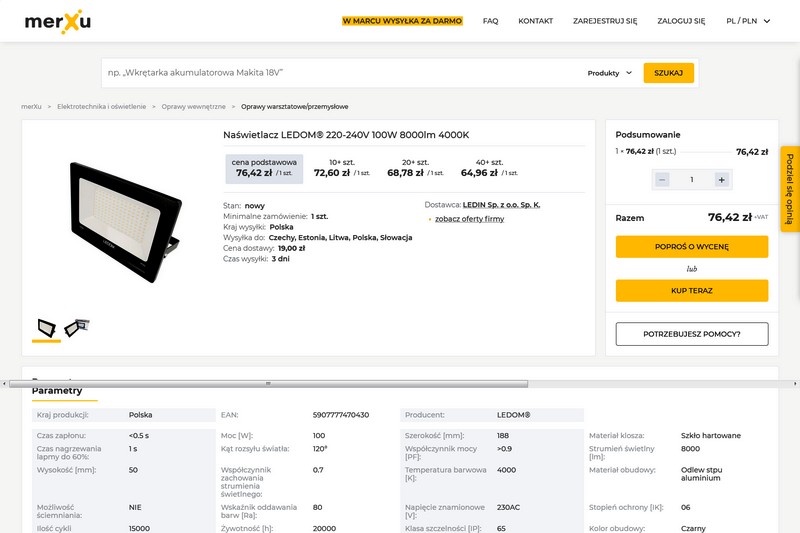Click Napięcie znamionowe value 230AC
This screenshot has height=533, width=800.
click(x=508, y=507)
